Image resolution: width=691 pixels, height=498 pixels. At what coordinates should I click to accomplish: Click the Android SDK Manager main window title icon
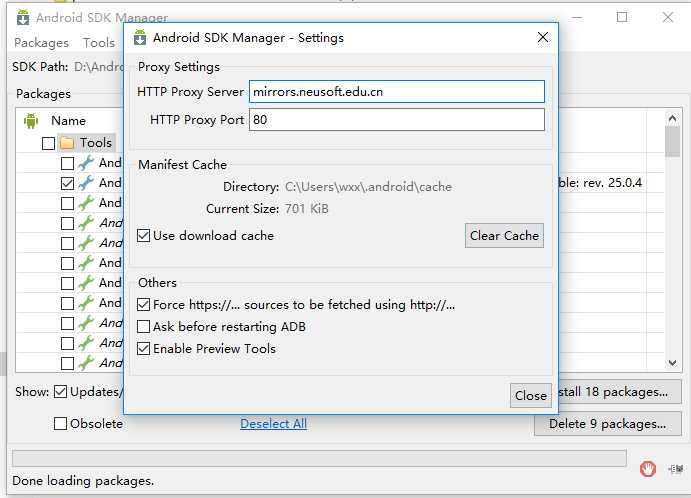click(x=23, y=18)
